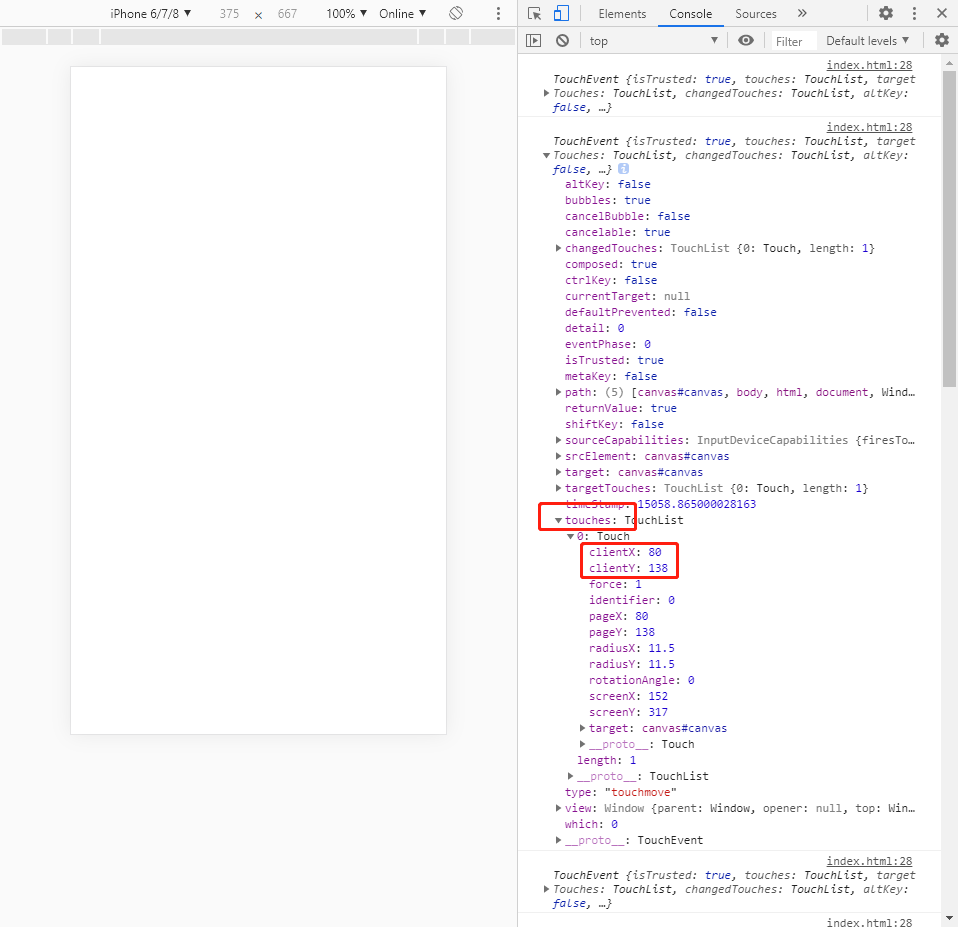Select the identifier: 0 line
958x927 pixels.
[632, 600]
